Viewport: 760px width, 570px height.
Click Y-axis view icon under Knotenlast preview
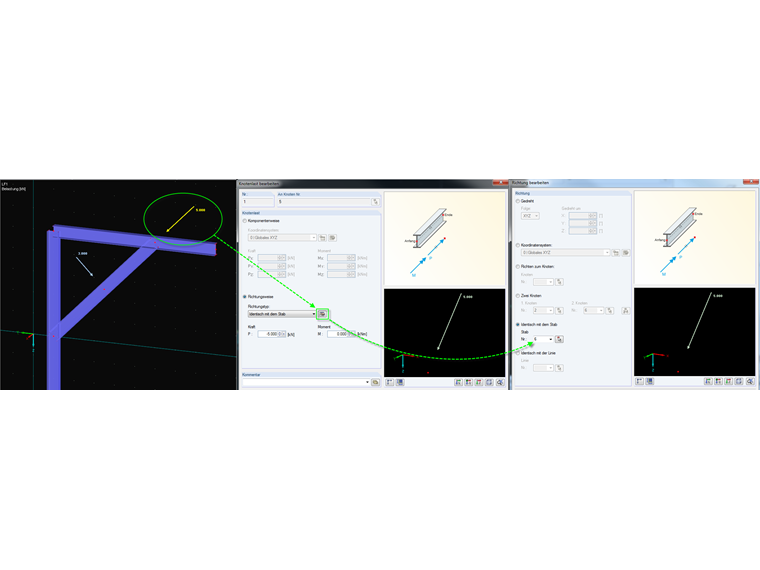coord(468,382)
